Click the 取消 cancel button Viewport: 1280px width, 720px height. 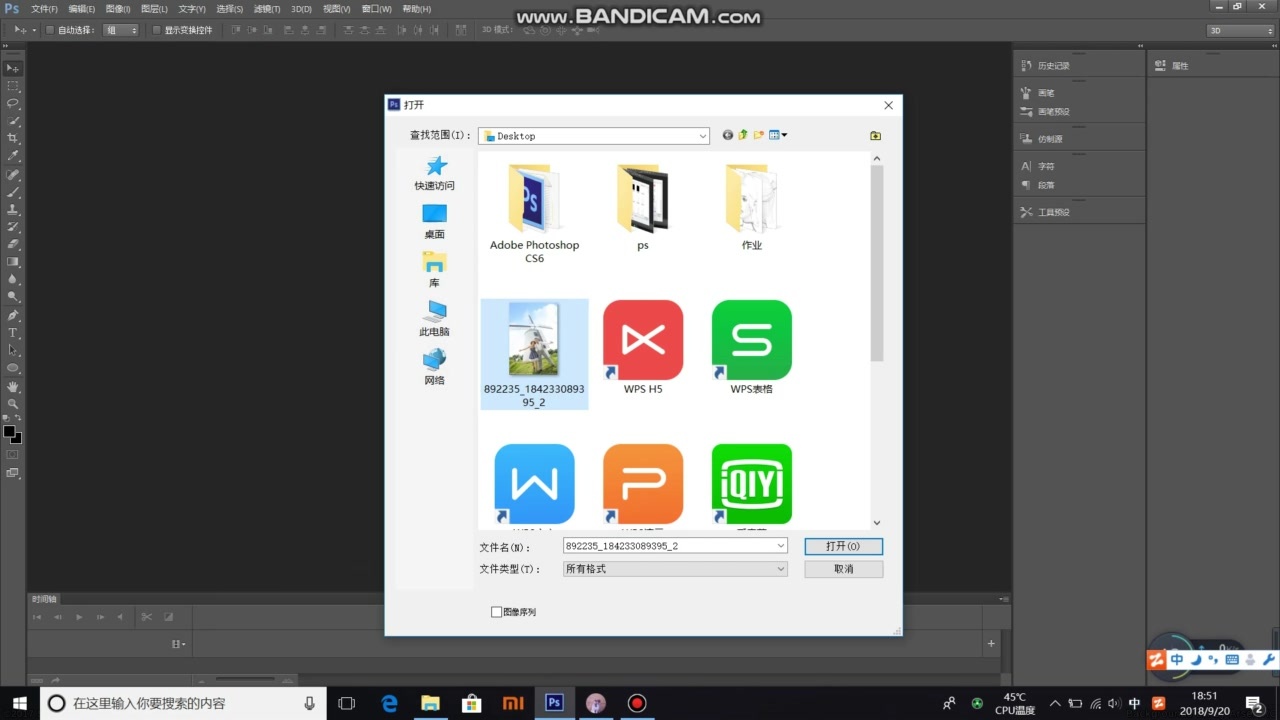[843, 569]
